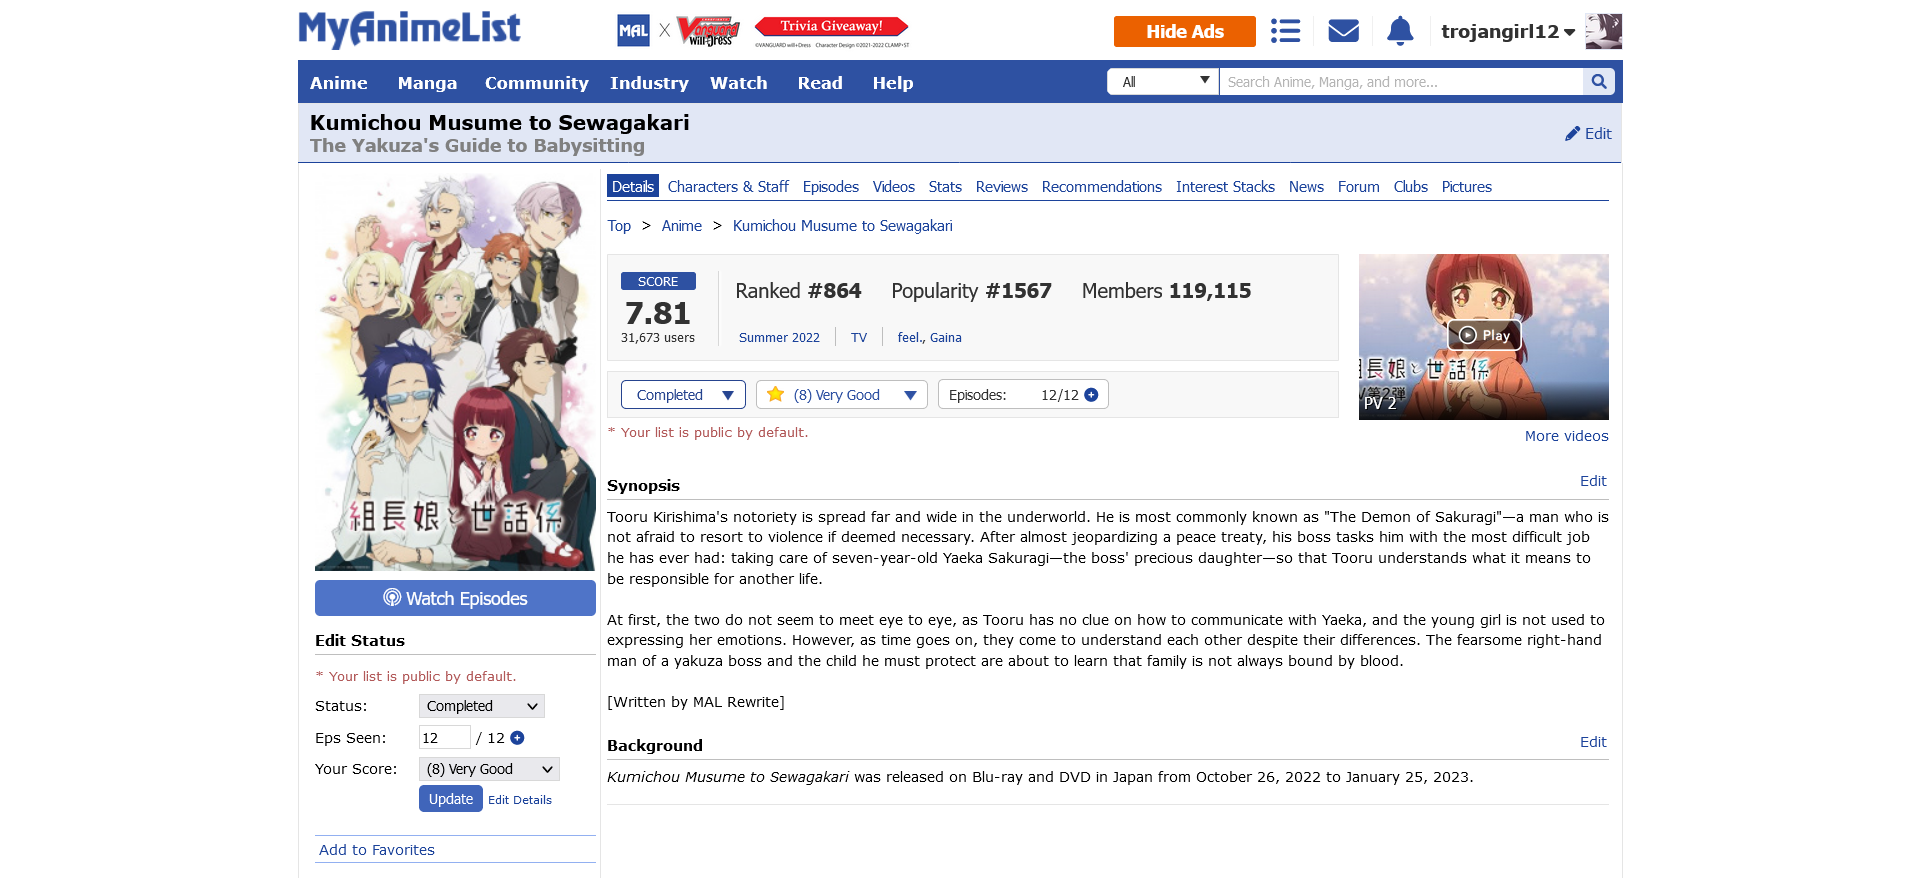The height and width of the screenshot is (878, 1920).
Task: Open the Anime menu
Action: 339,83
